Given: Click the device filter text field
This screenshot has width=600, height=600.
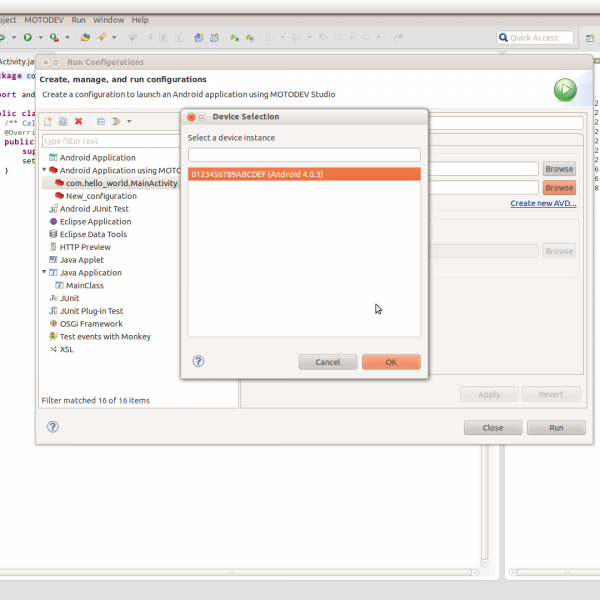Looking at the screenshot, I should point(304,155).
